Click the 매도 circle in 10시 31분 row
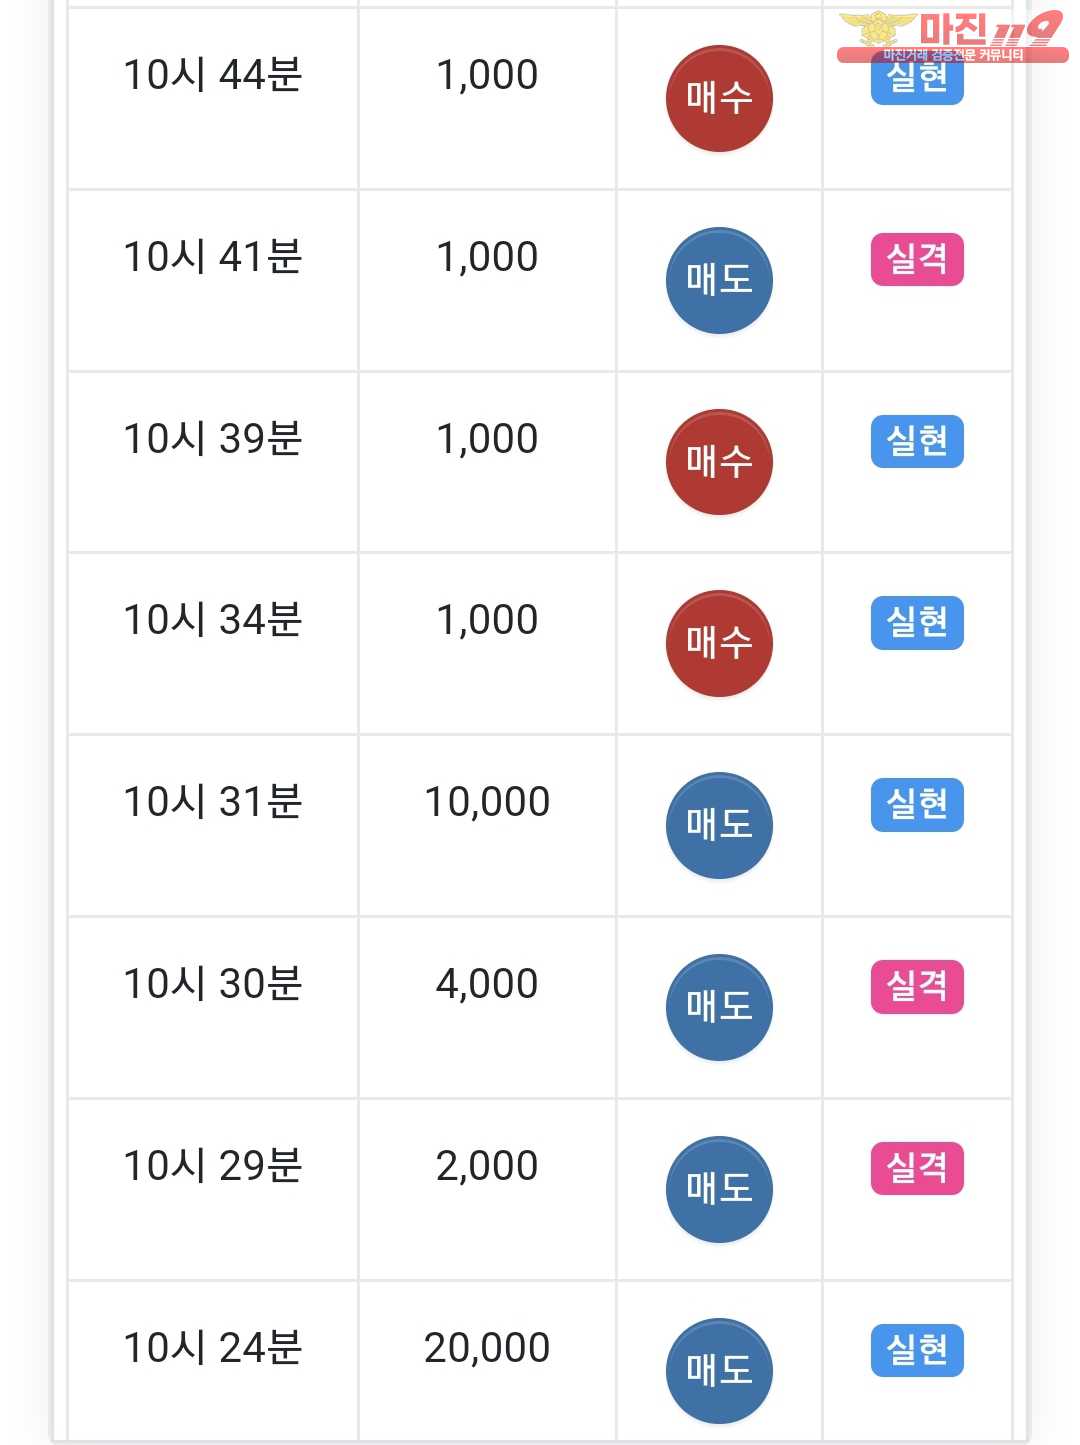The height and width of the screenshot is (1445, 1080). 719,825
